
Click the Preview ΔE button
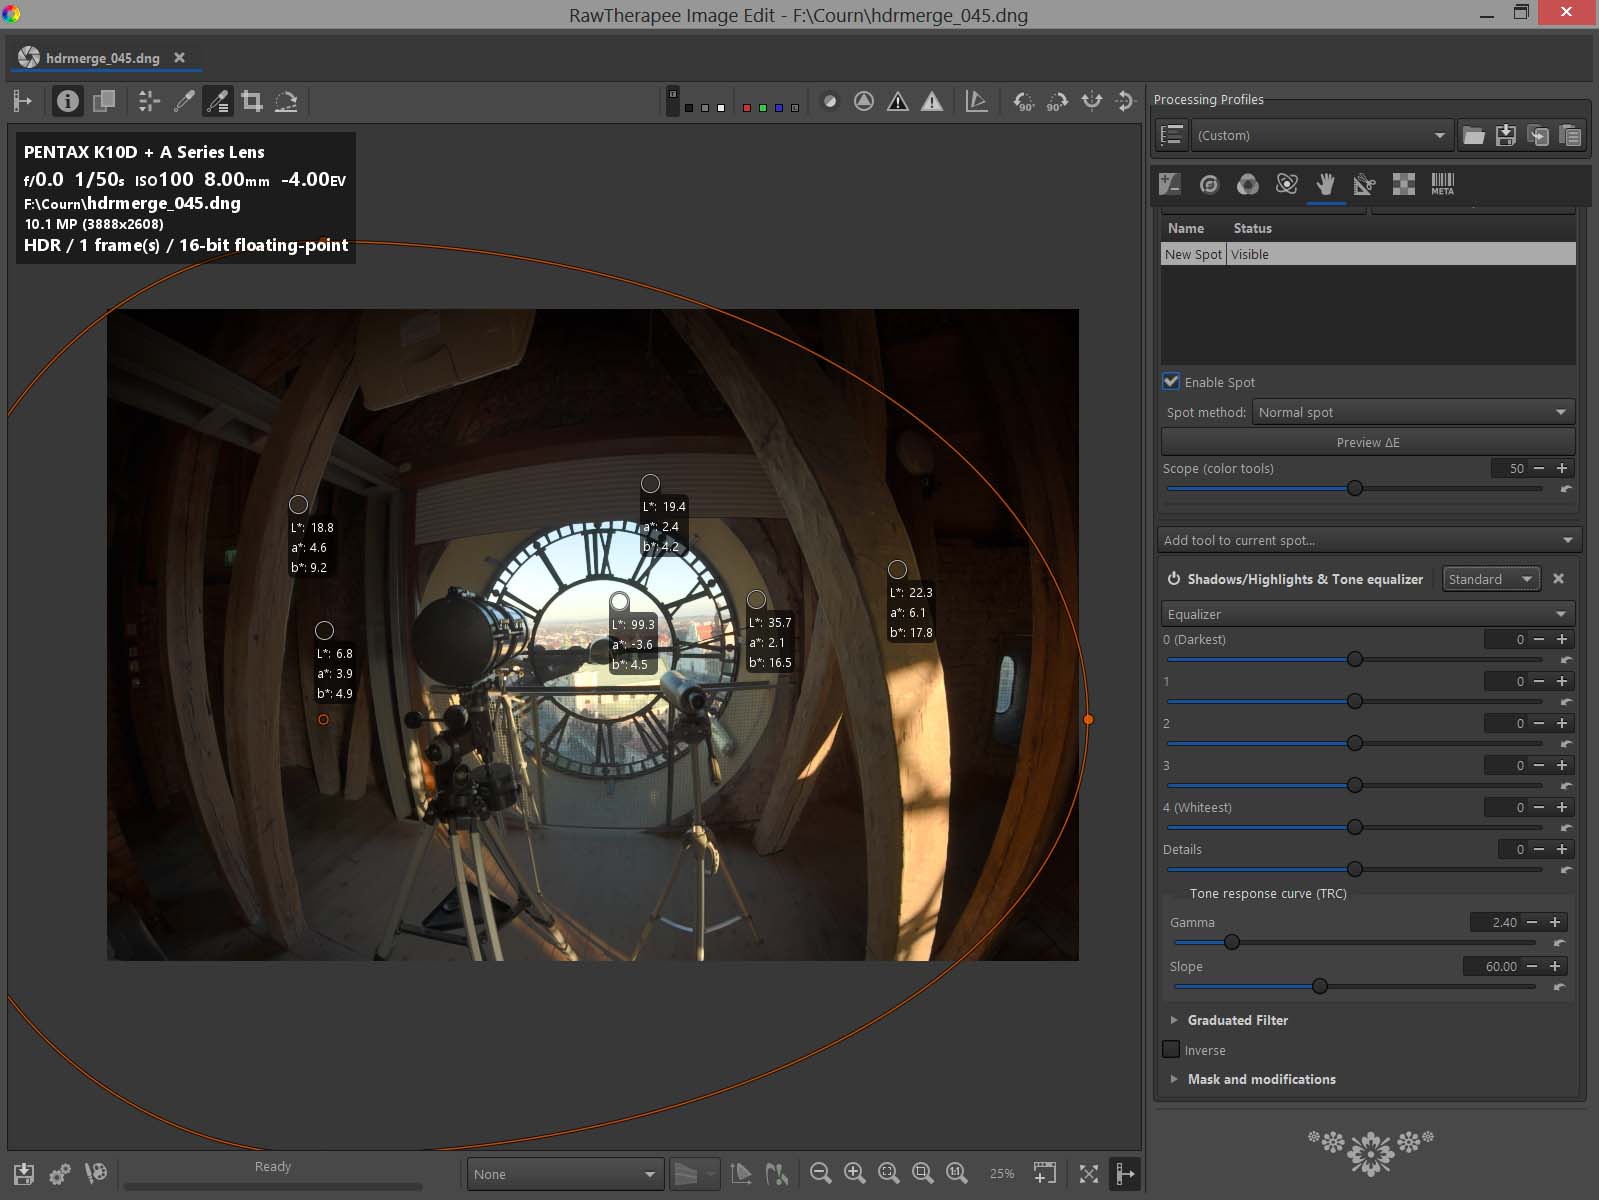1367,442
